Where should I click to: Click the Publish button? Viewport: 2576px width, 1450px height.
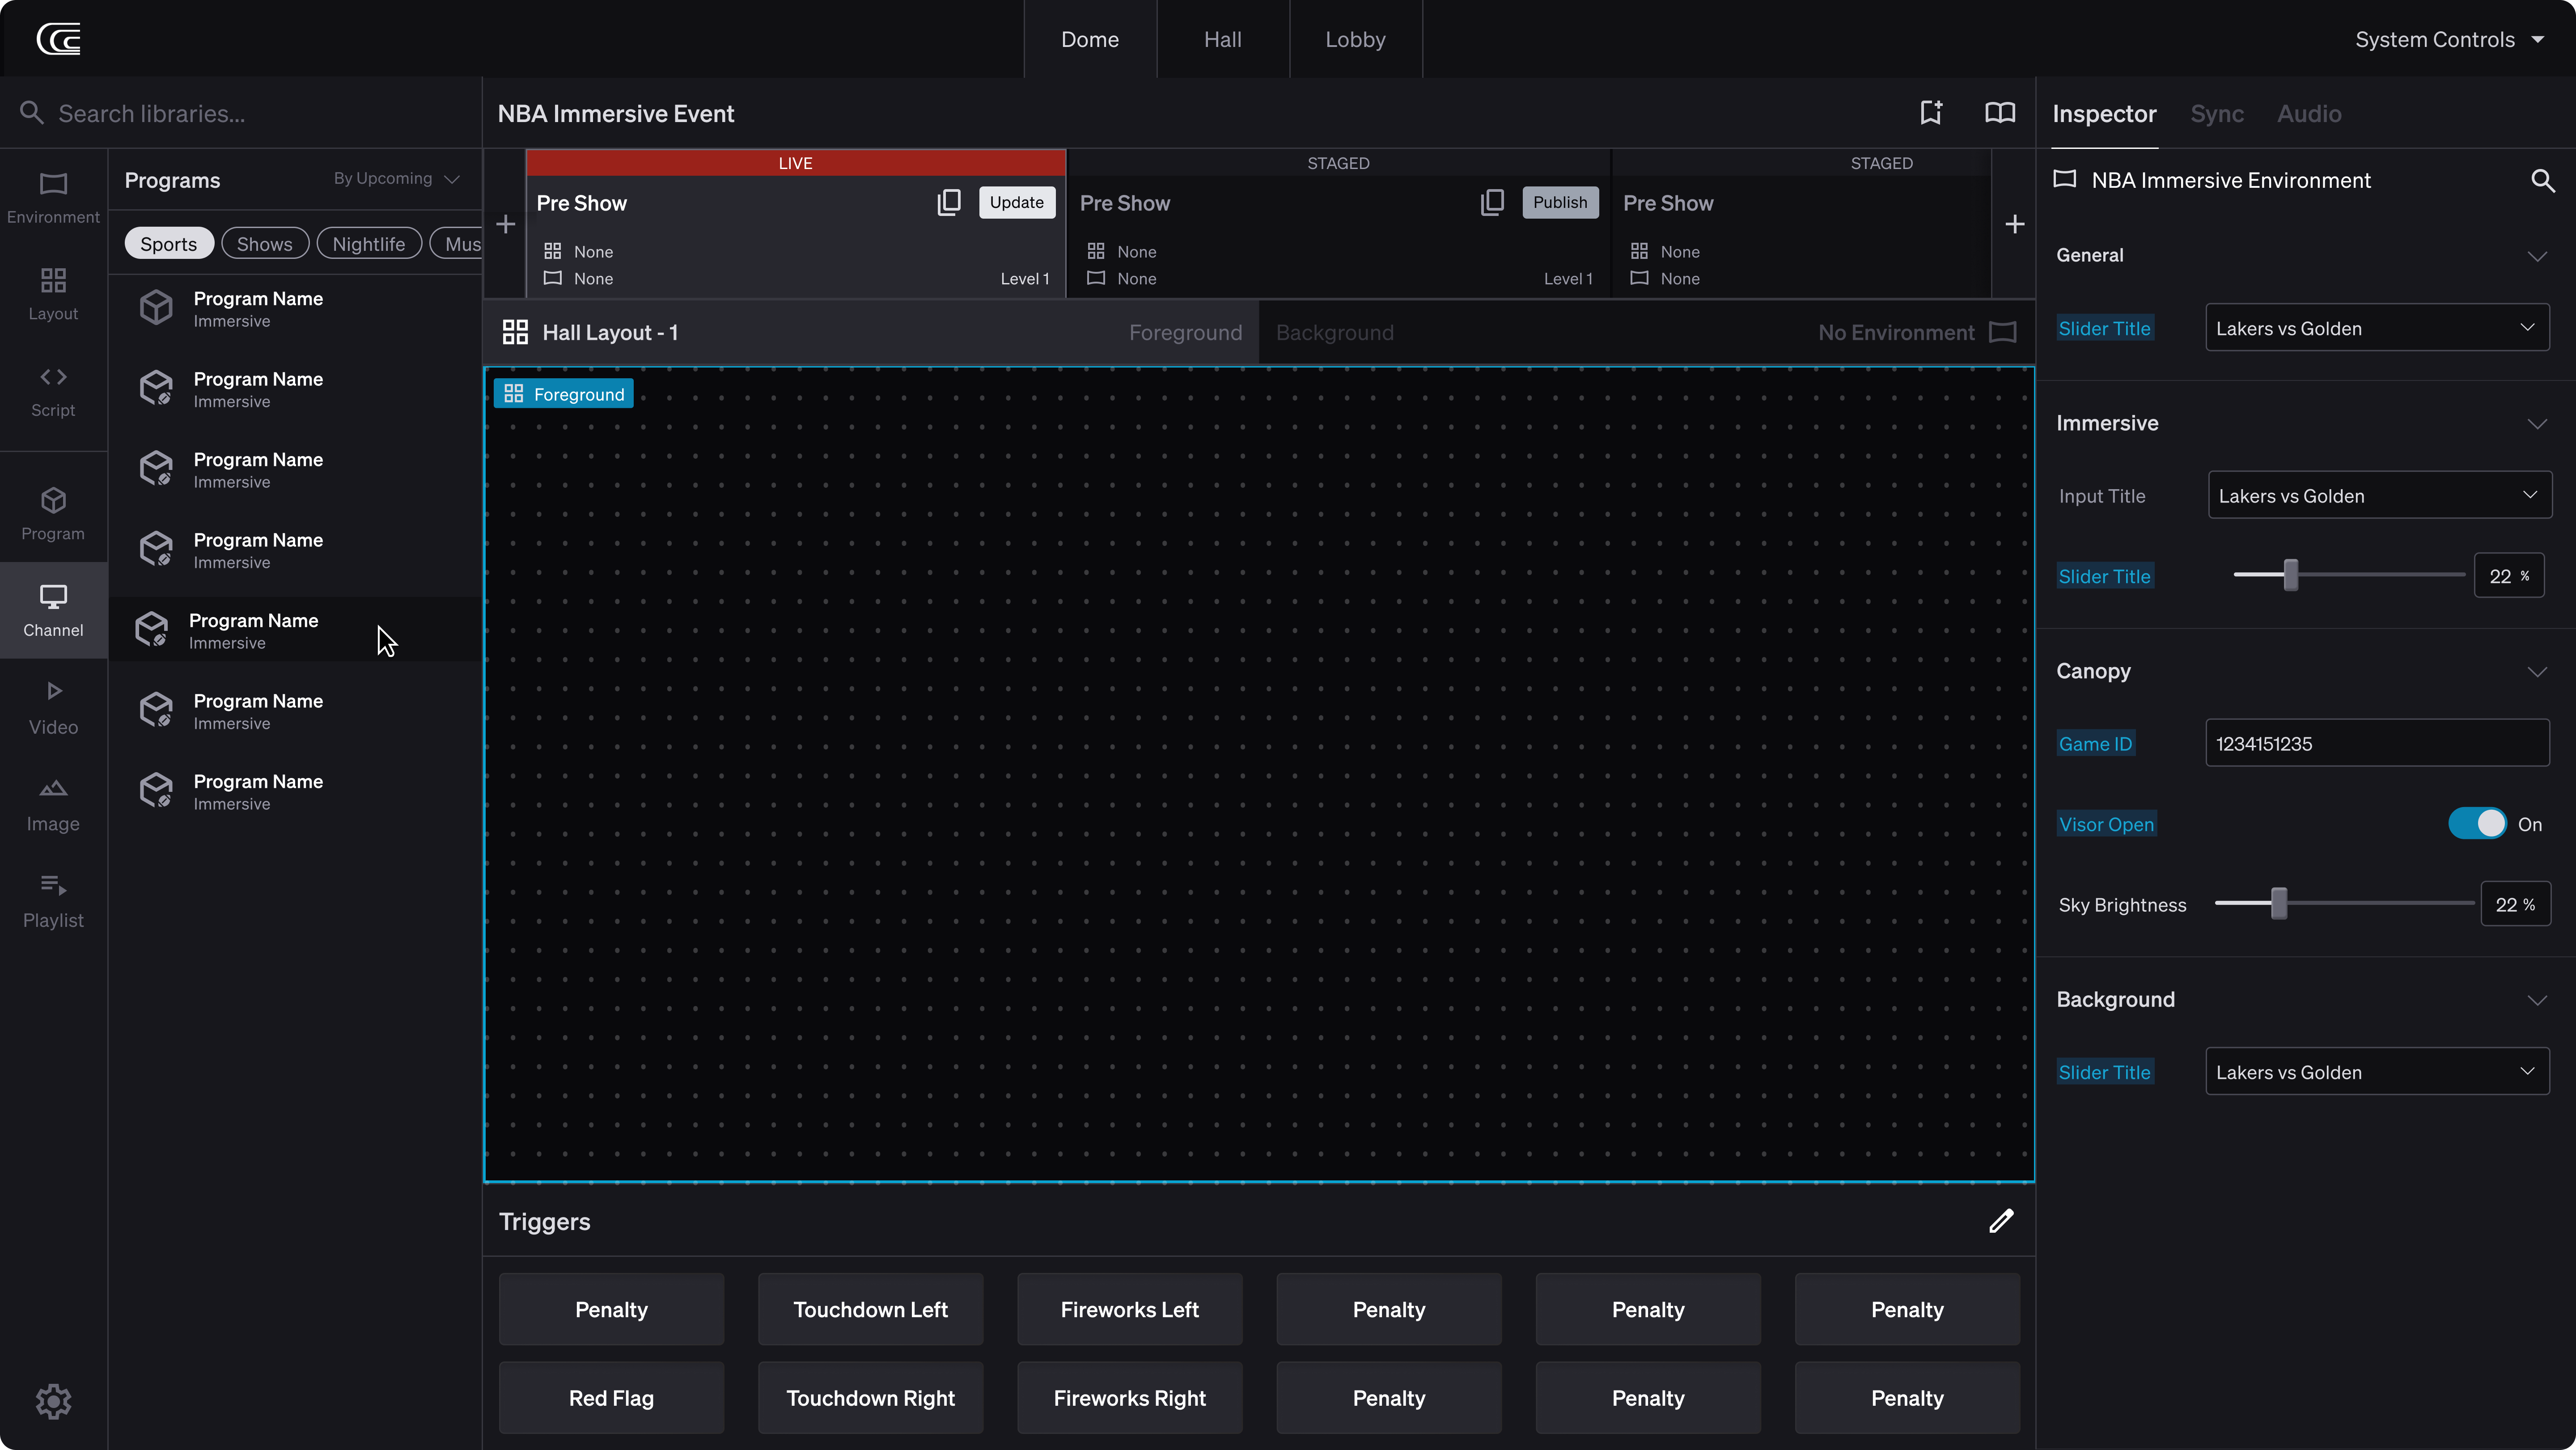point(1559,203)
